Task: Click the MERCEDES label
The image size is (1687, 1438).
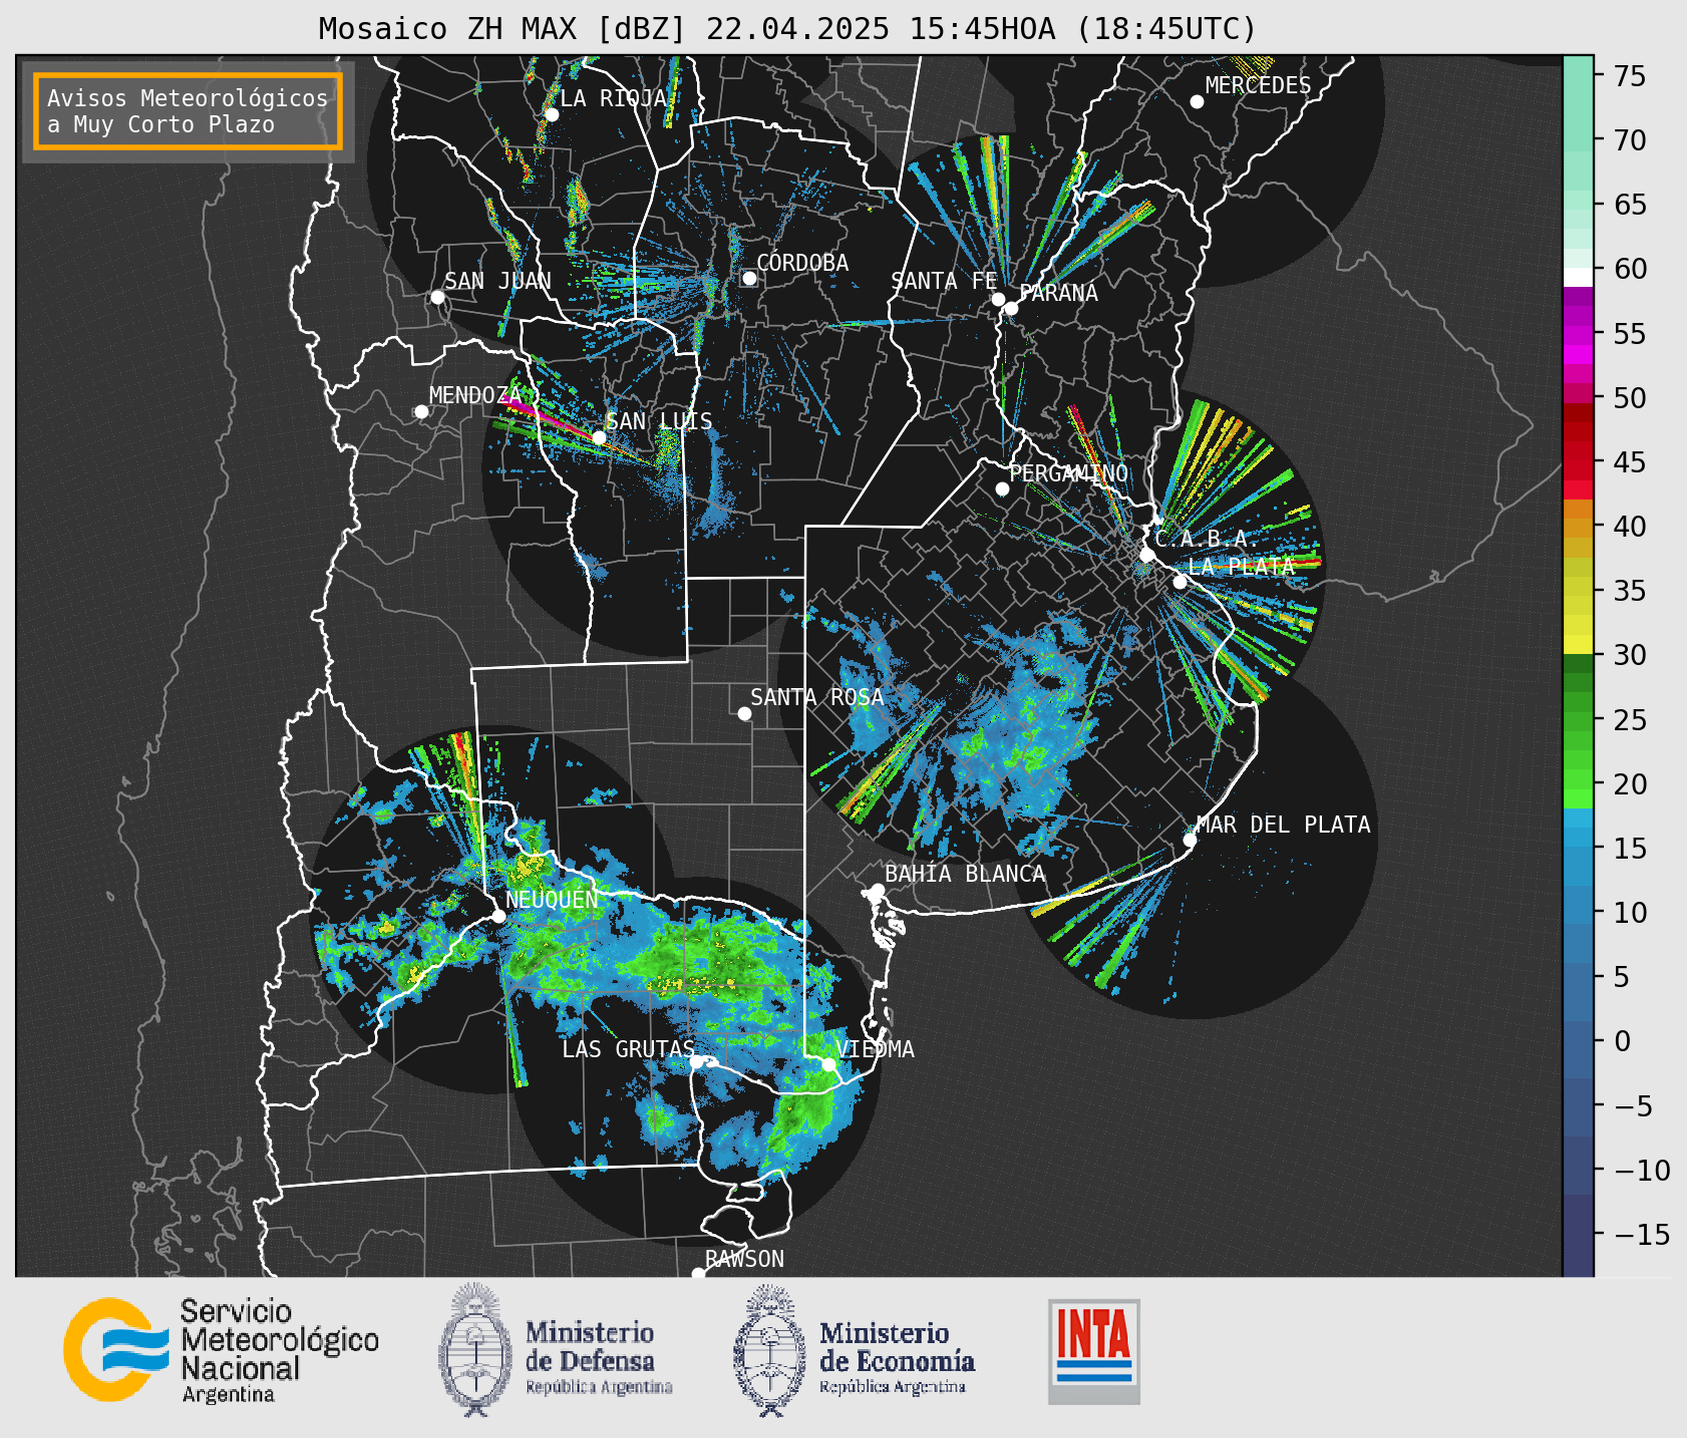Action: 1258,86
